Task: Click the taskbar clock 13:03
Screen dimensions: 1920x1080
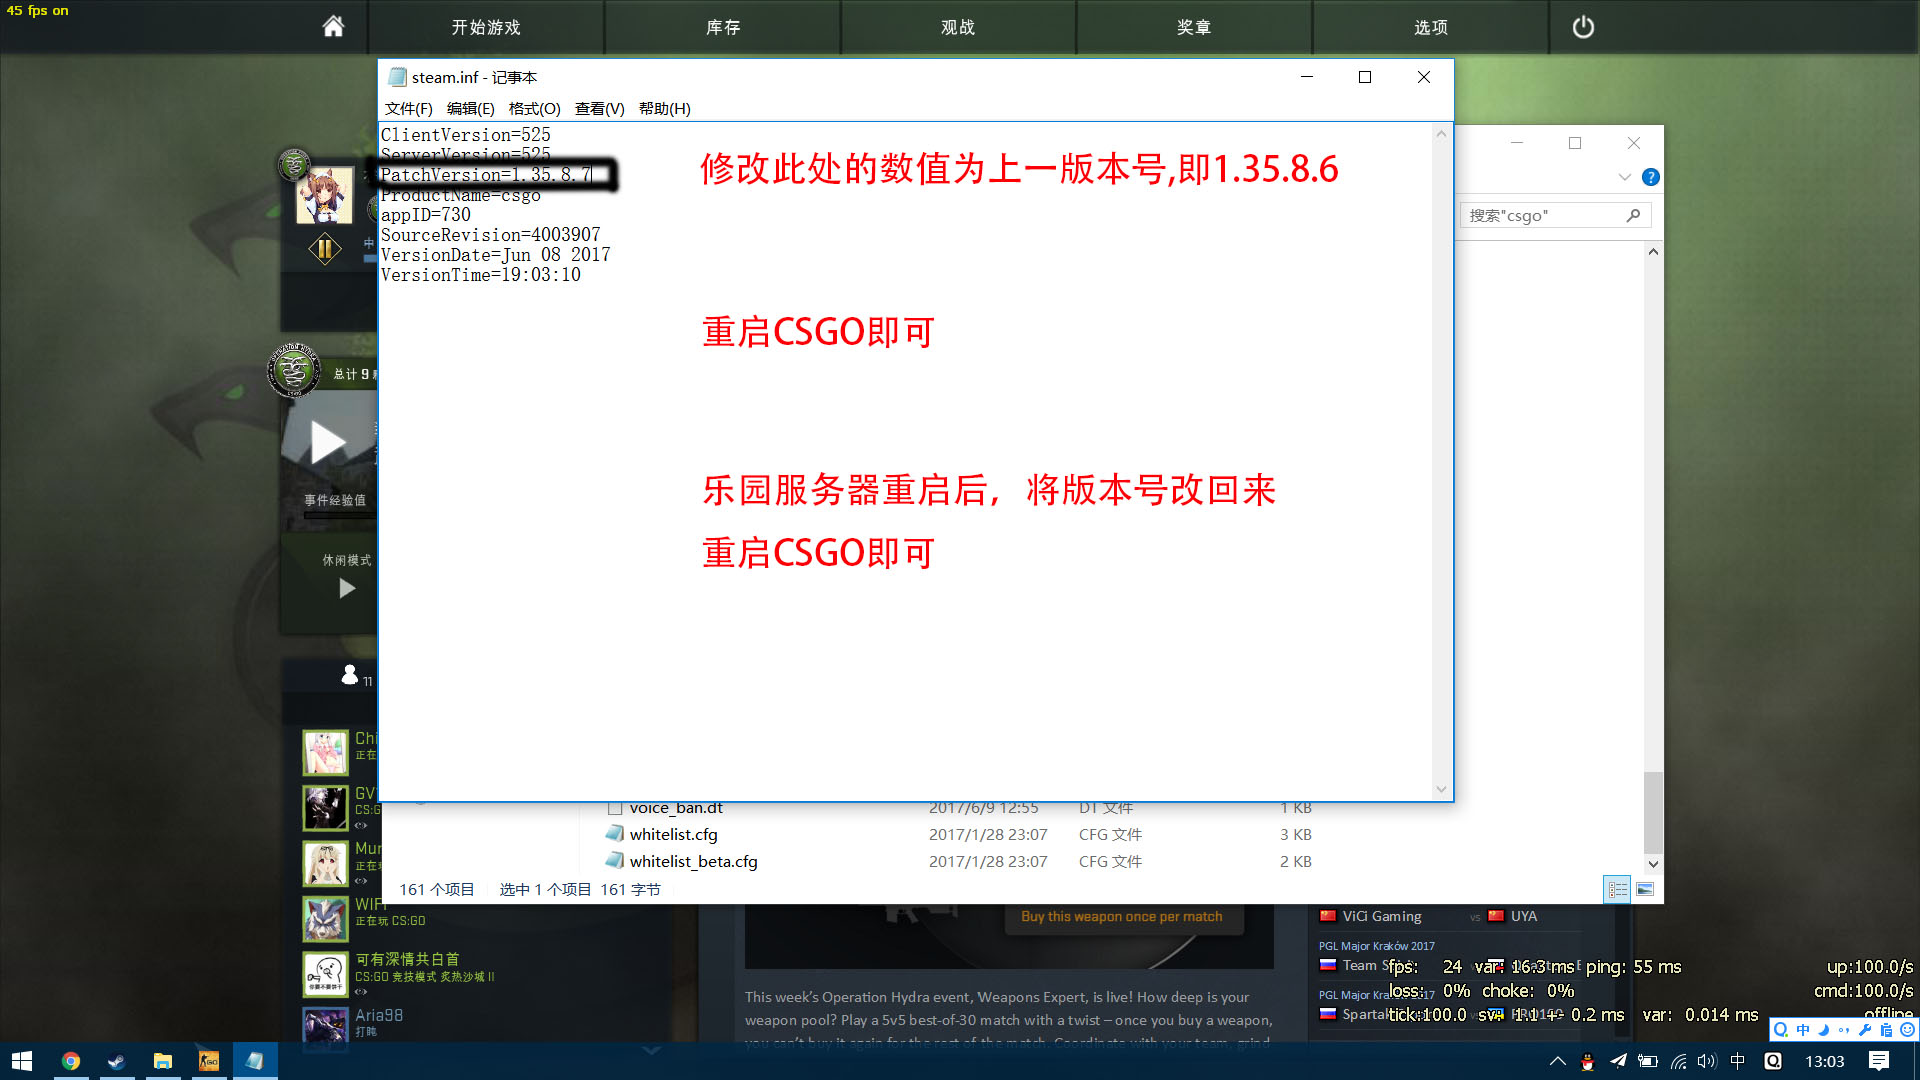Action: coord(1825,1061)
